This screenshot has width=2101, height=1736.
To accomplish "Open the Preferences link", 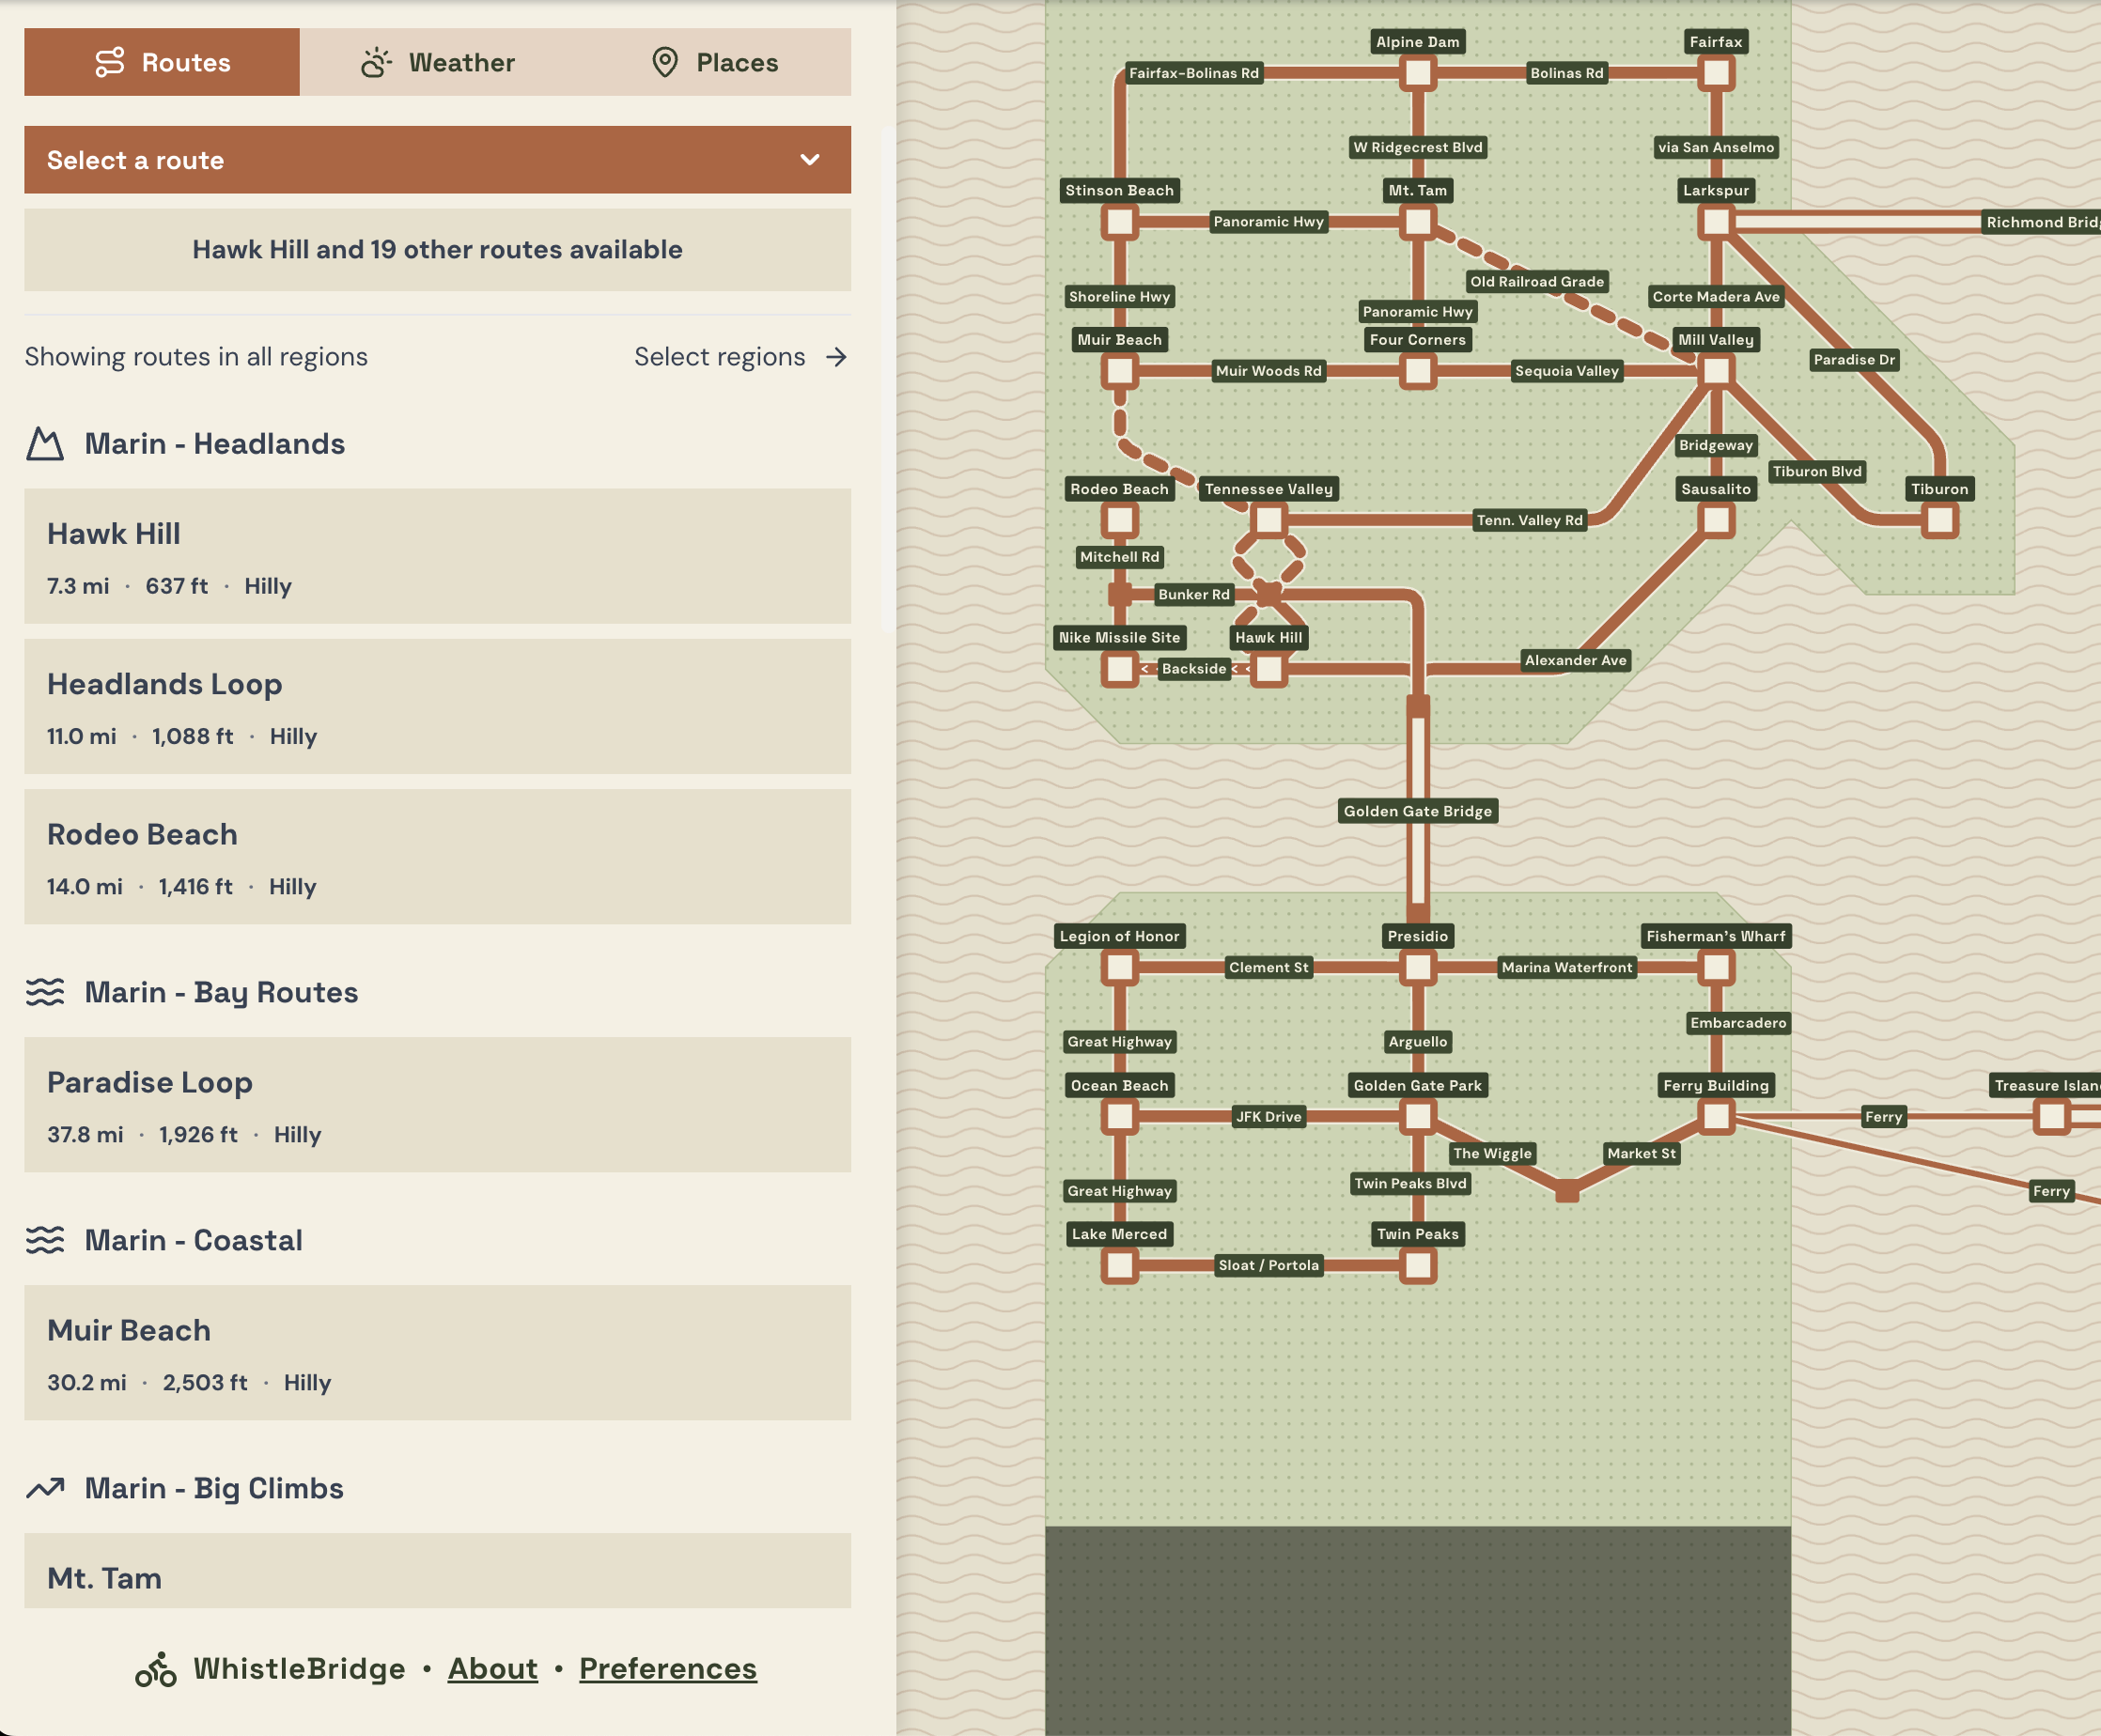I will pyautogui.click(x=668, y=1669).
